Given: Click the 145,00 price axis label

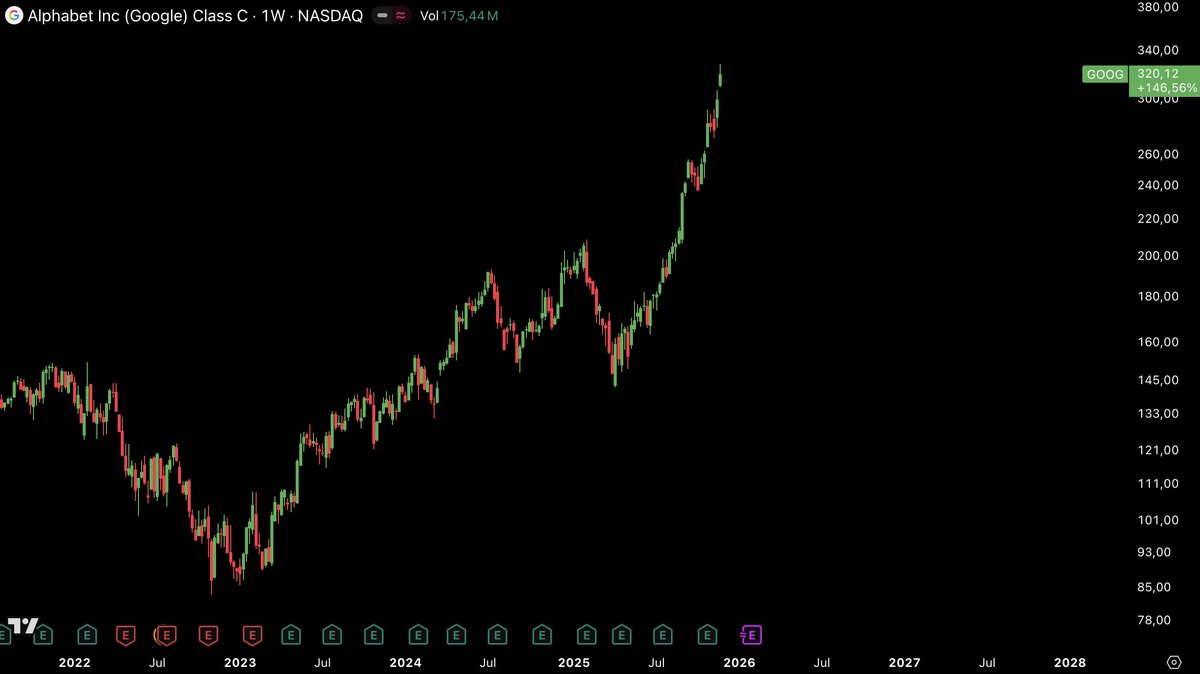Looking at the screenshot, I should click(x=1159, y=381).
